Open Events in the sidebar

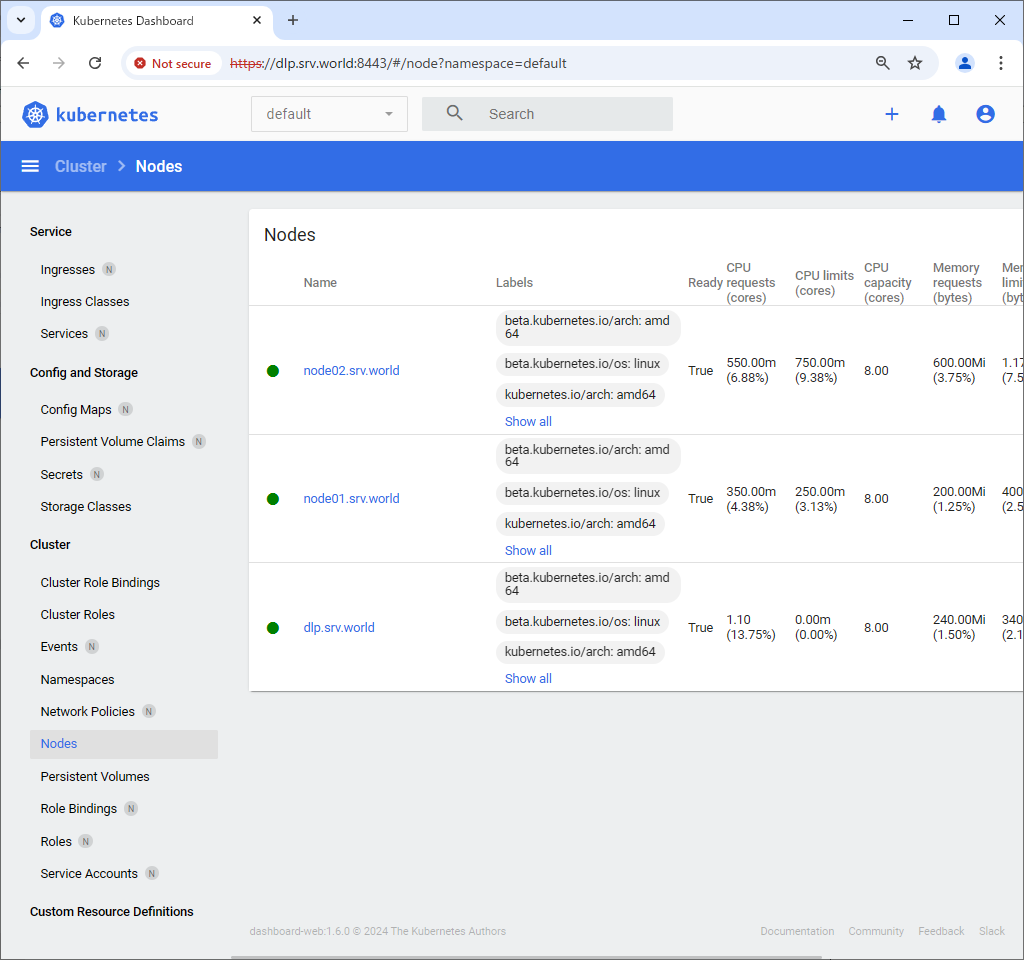(x=59, y=647)
